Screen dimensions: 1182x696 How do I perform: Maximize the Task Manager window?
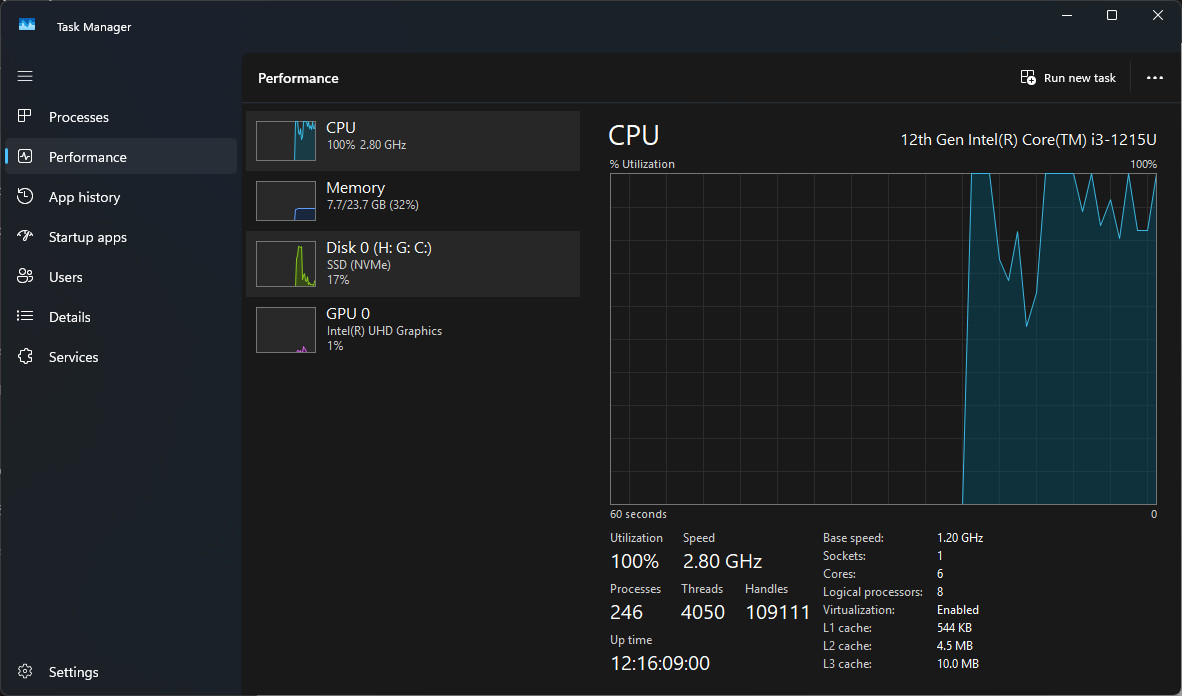pos(1111,15)
